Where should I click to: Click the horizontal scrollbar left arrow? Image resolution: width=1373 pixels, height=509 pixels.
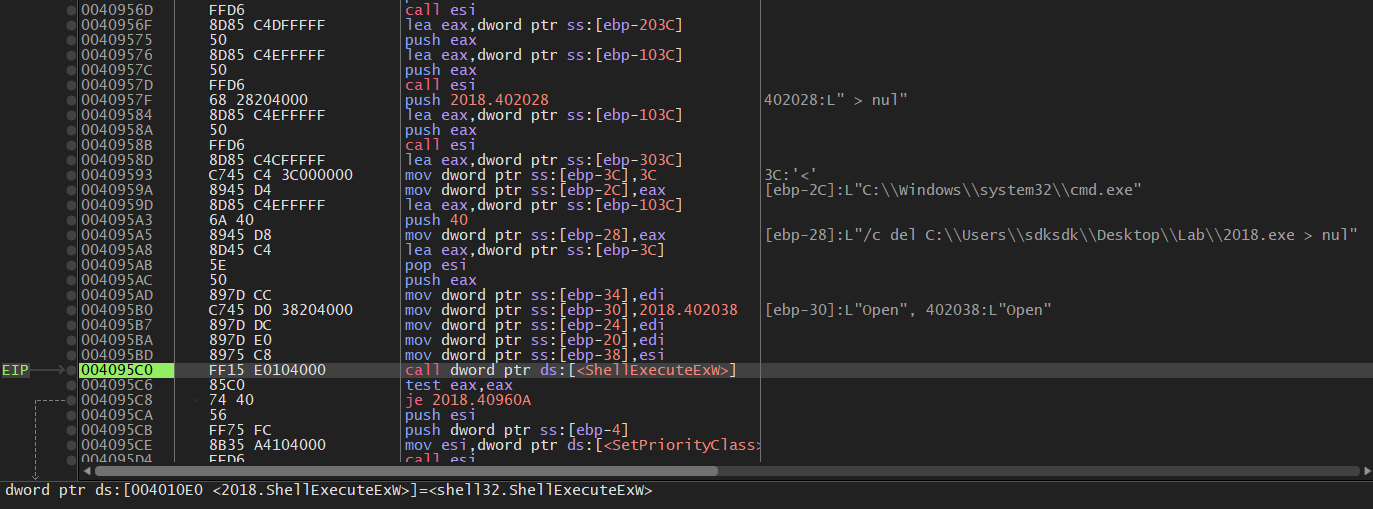pyautogui.click(x=87, y=470)
